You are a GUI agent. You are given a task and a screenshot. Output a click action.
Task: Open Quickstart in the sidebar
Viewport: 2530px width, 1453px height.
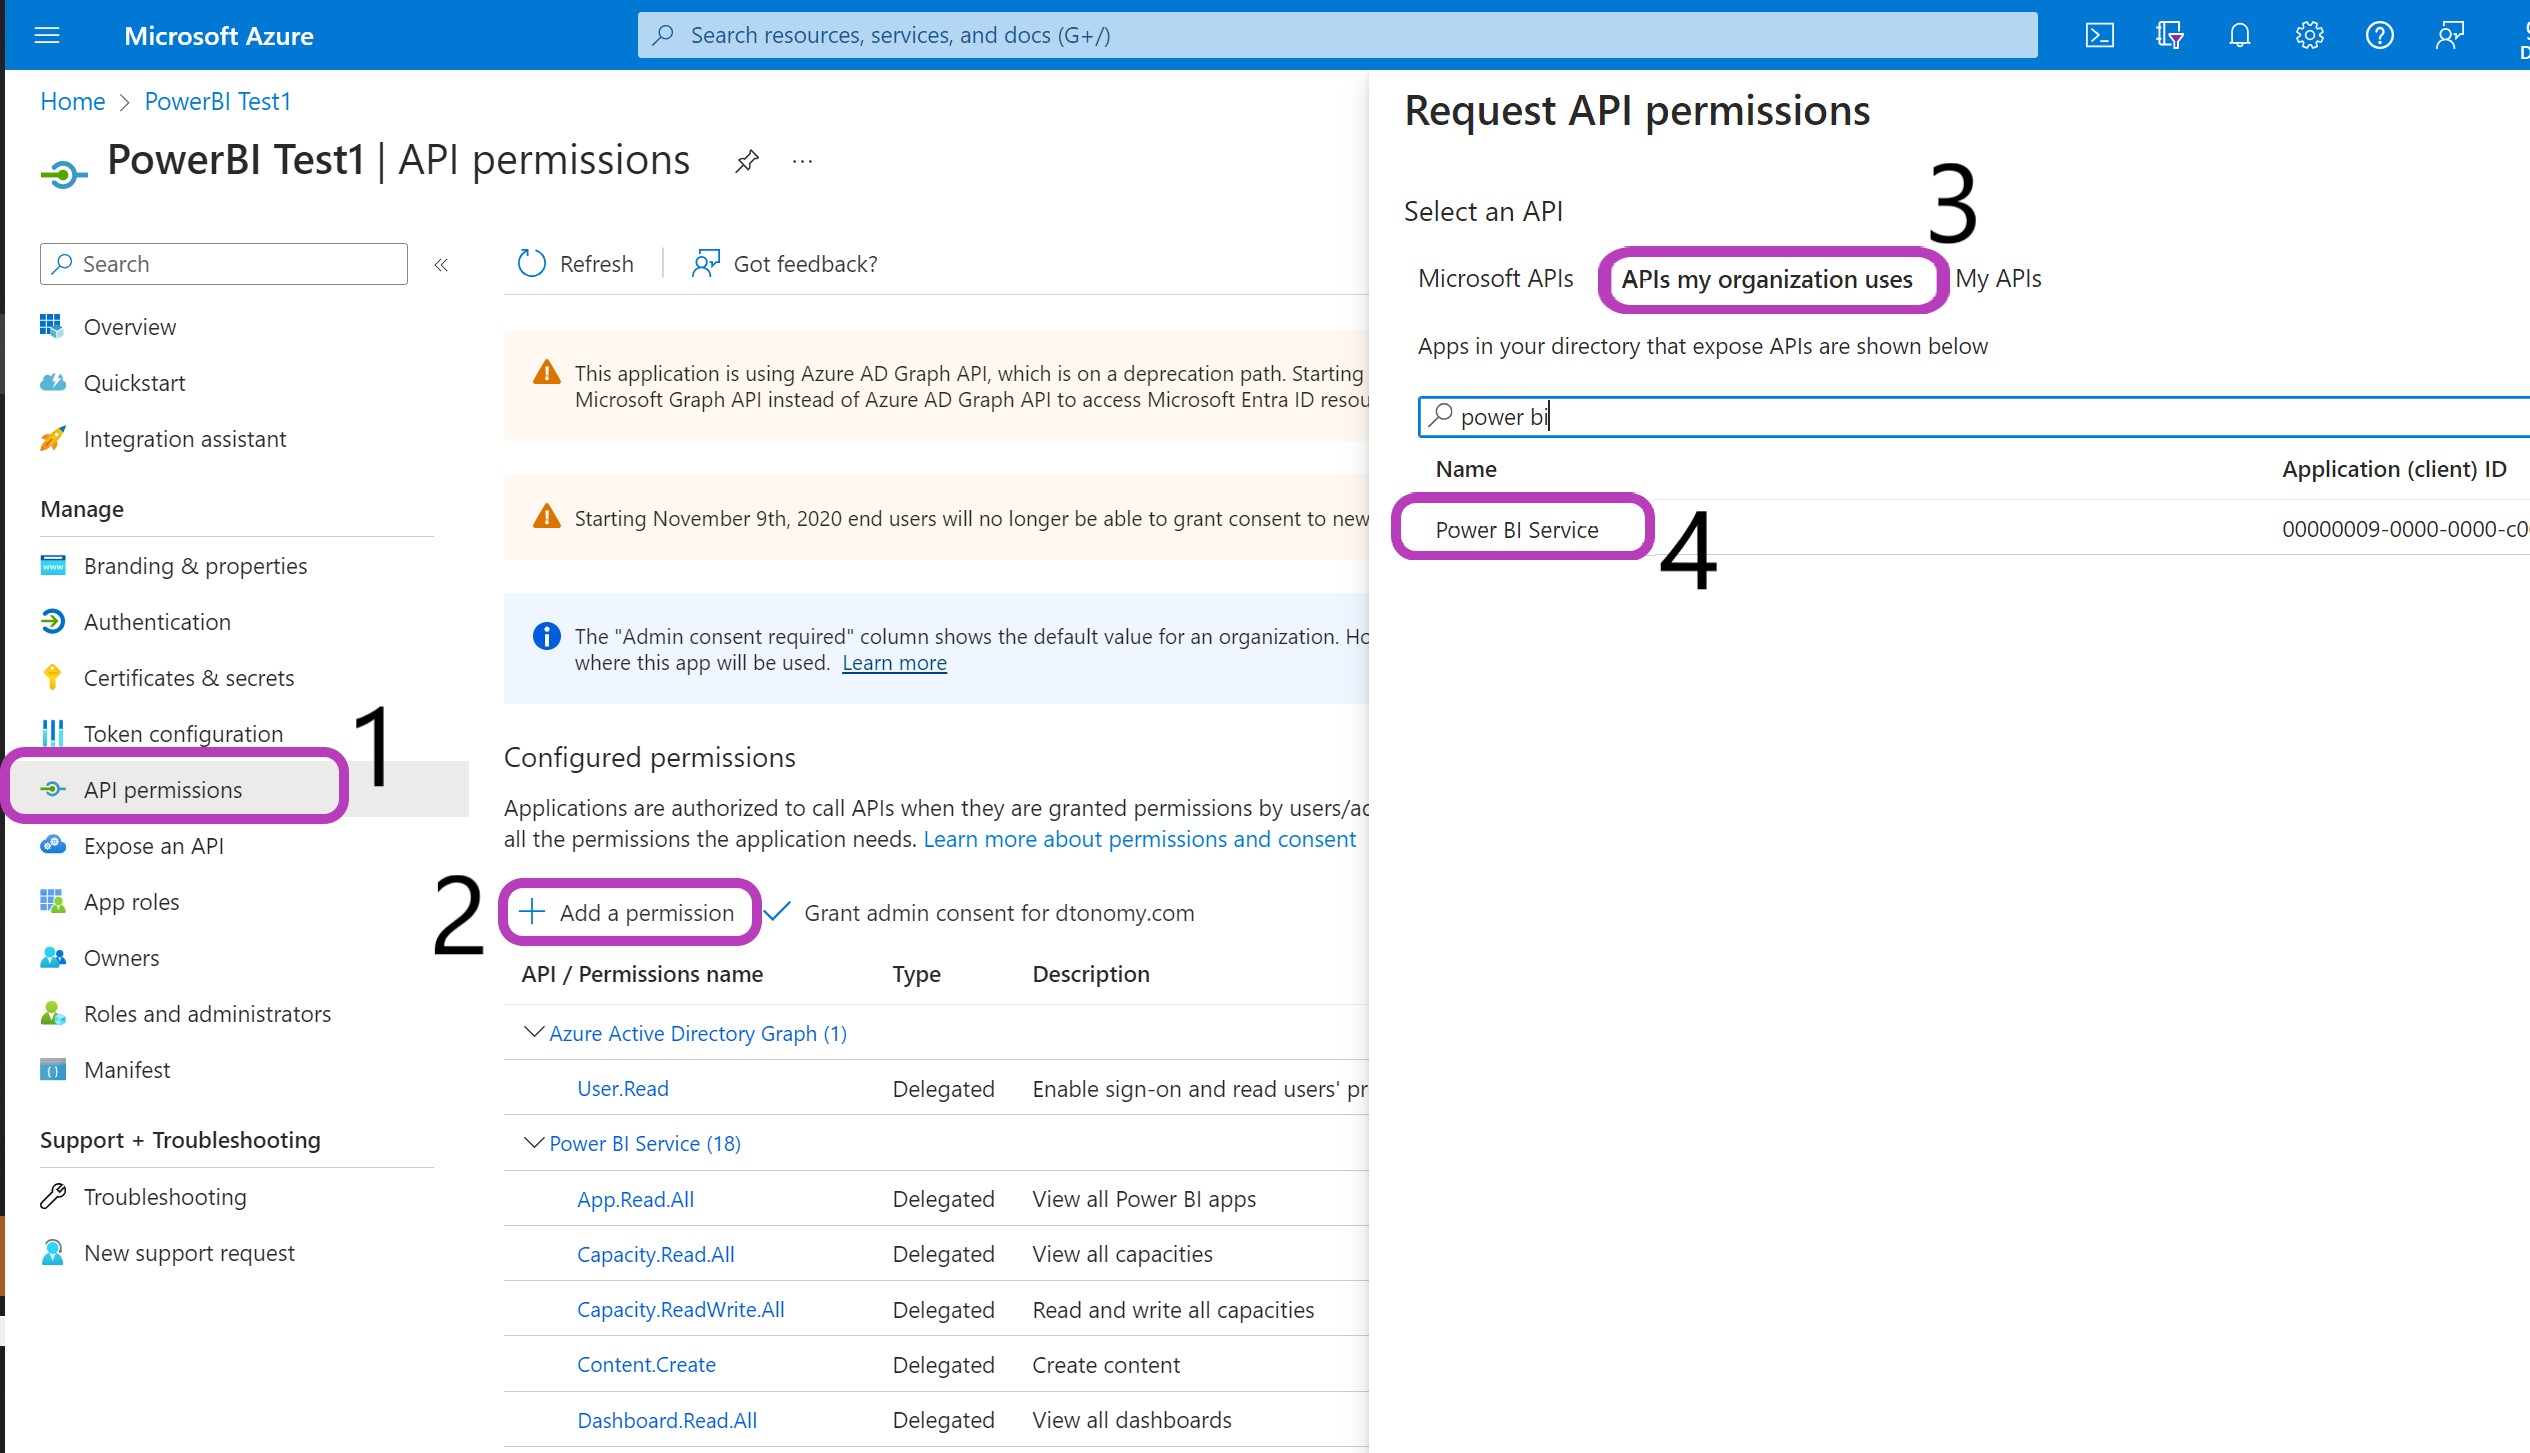pyautogui.click(x=134, y=383)
